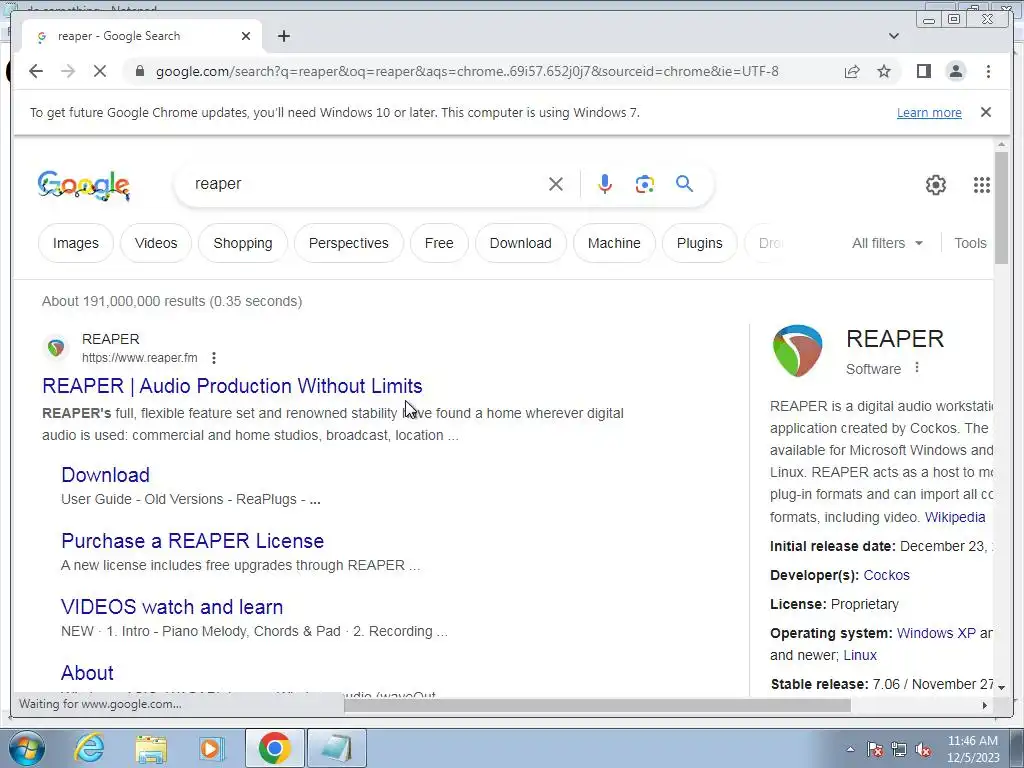The width and height of the screenshot is (1024, 768).
Task: Open the taskbar clock and date
Action: (973, 749)
